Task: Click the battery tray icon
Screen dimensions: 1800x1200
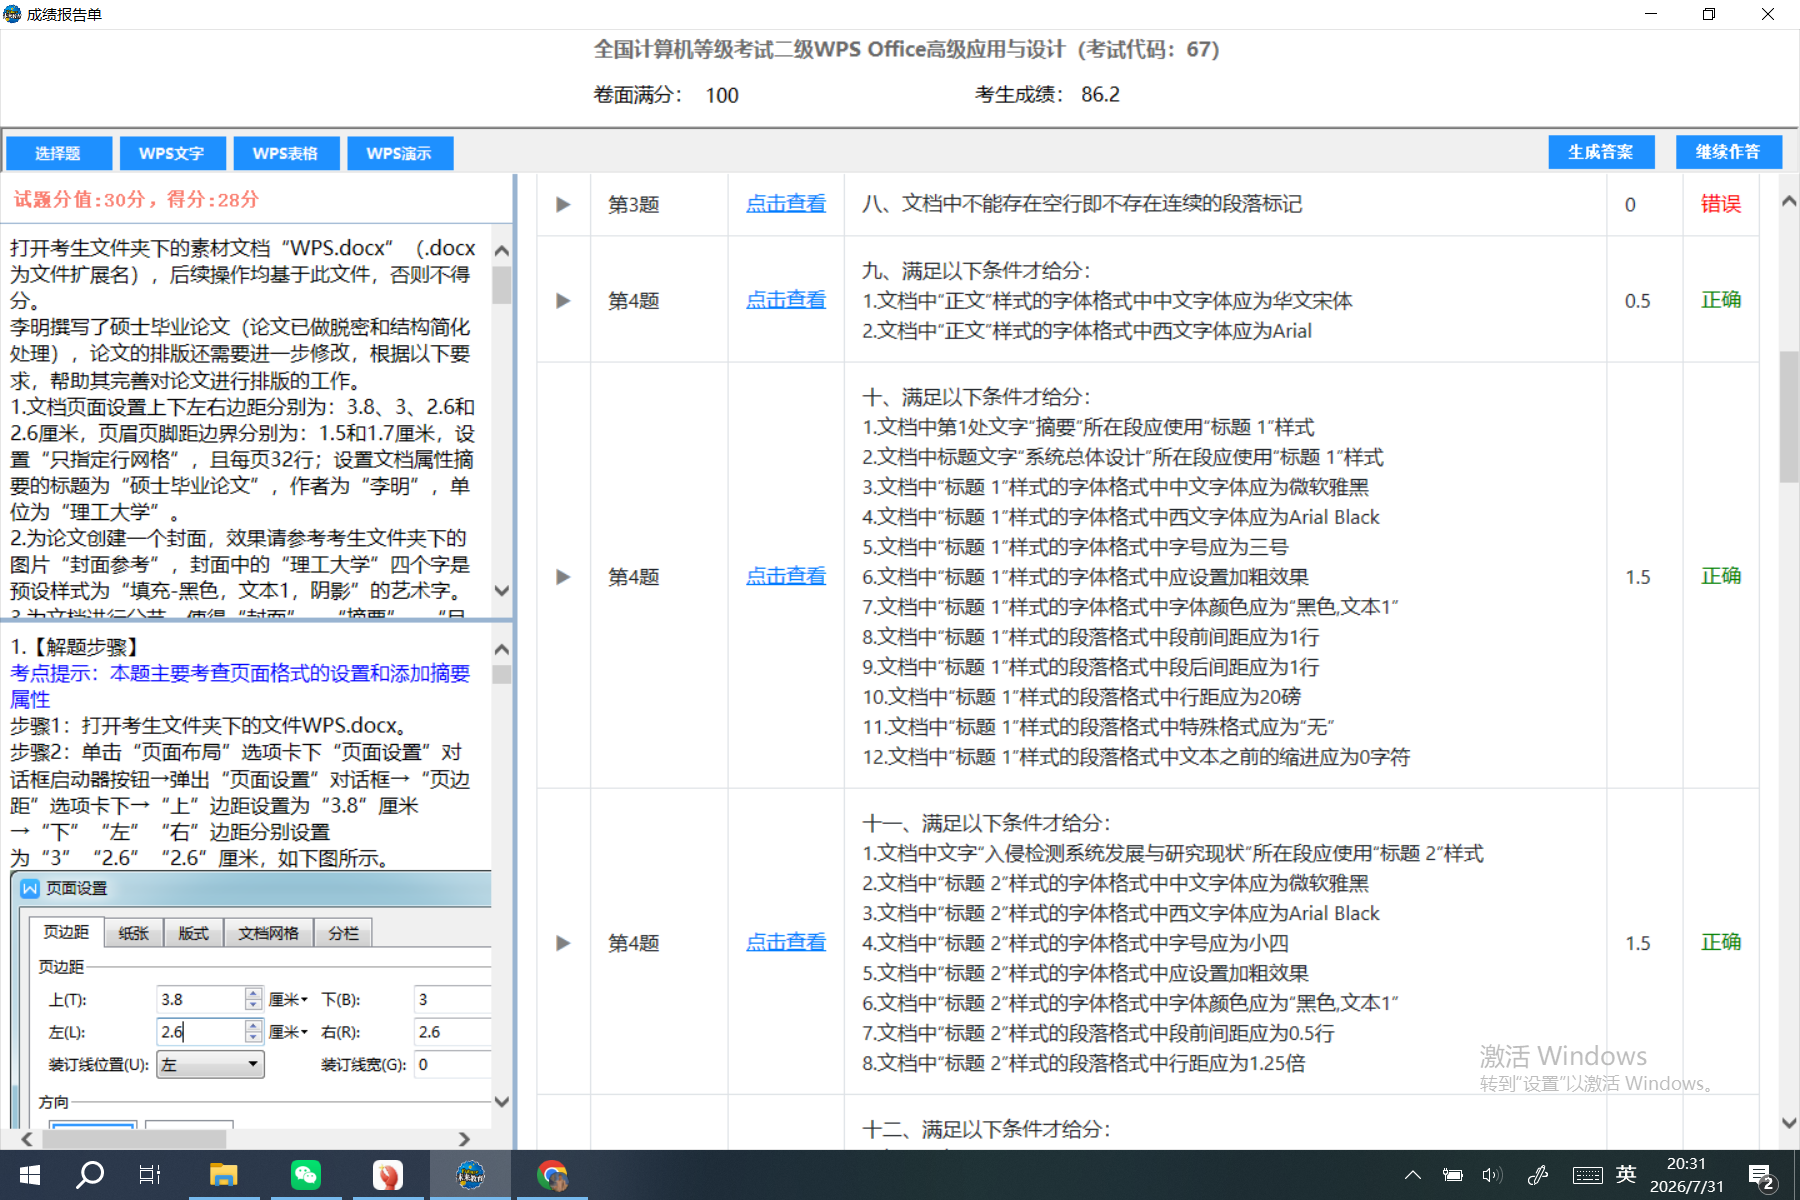Action: (x=1452, y=1175)
